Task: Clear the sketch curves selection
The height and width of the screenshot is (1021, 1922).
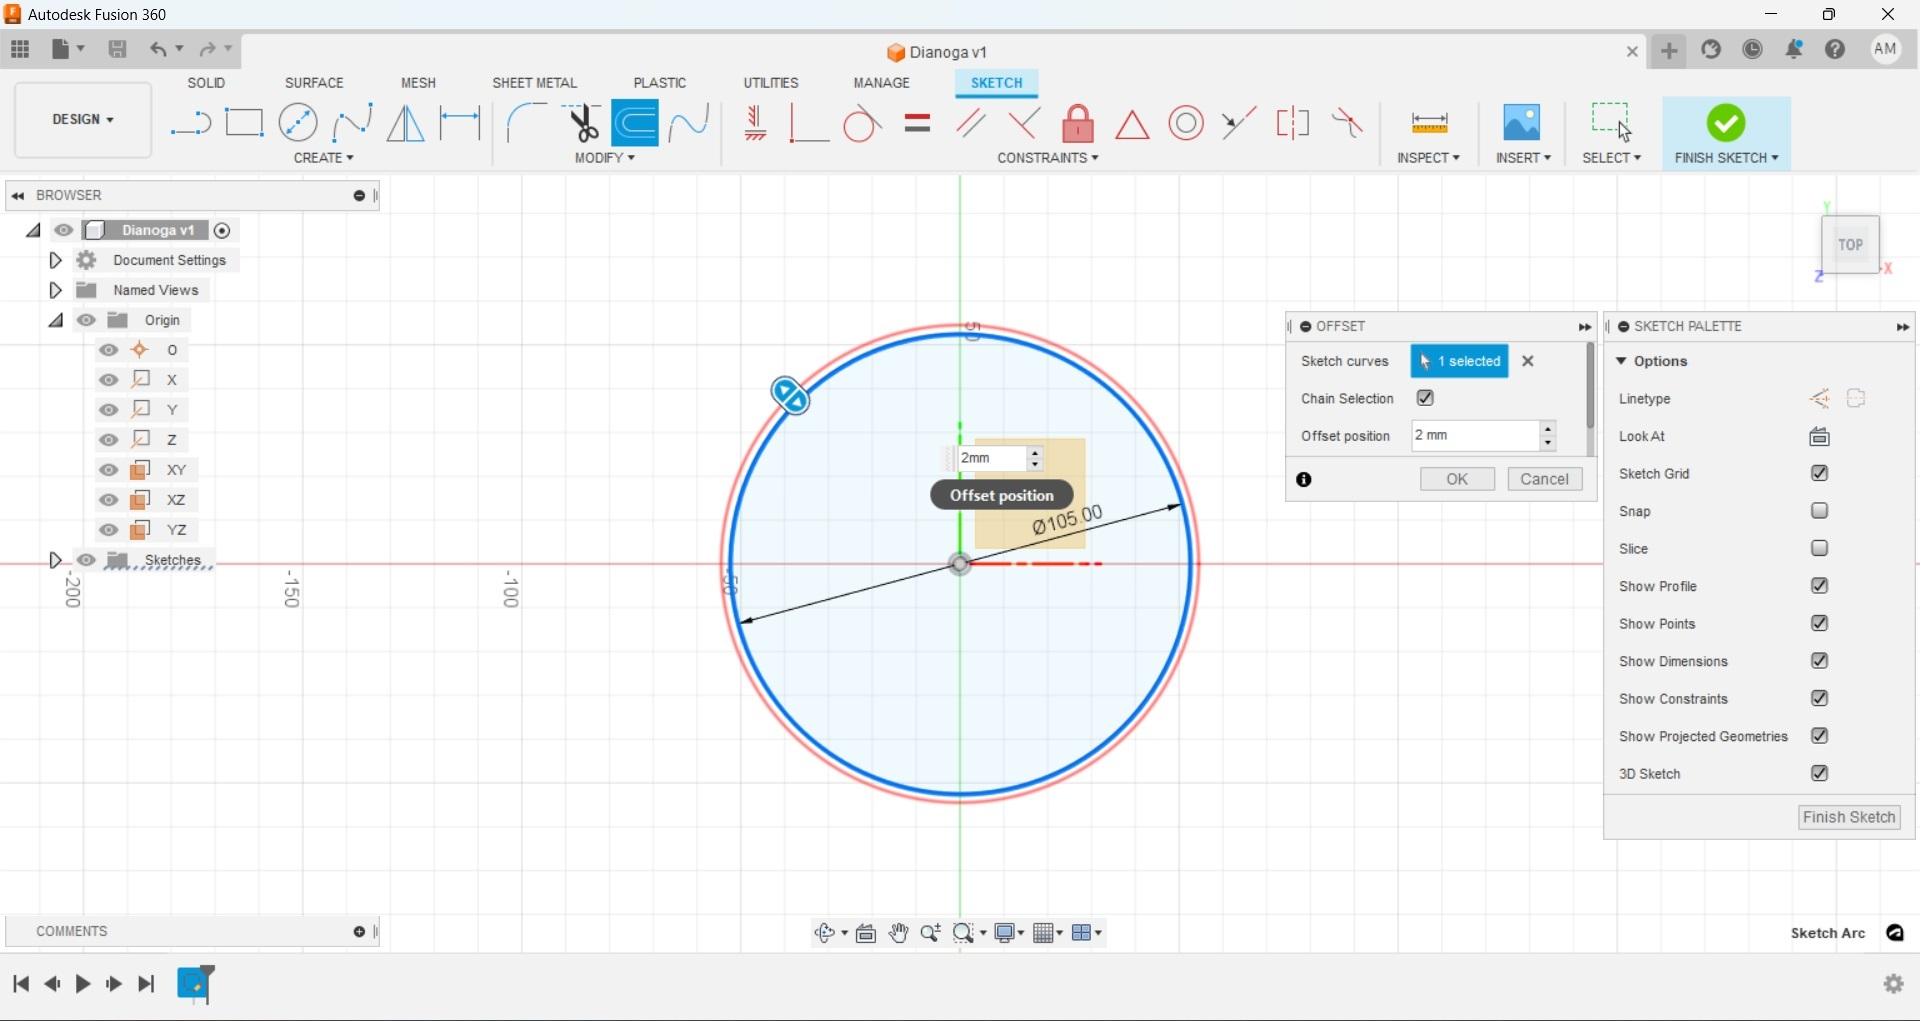Action: (1528, 361)
